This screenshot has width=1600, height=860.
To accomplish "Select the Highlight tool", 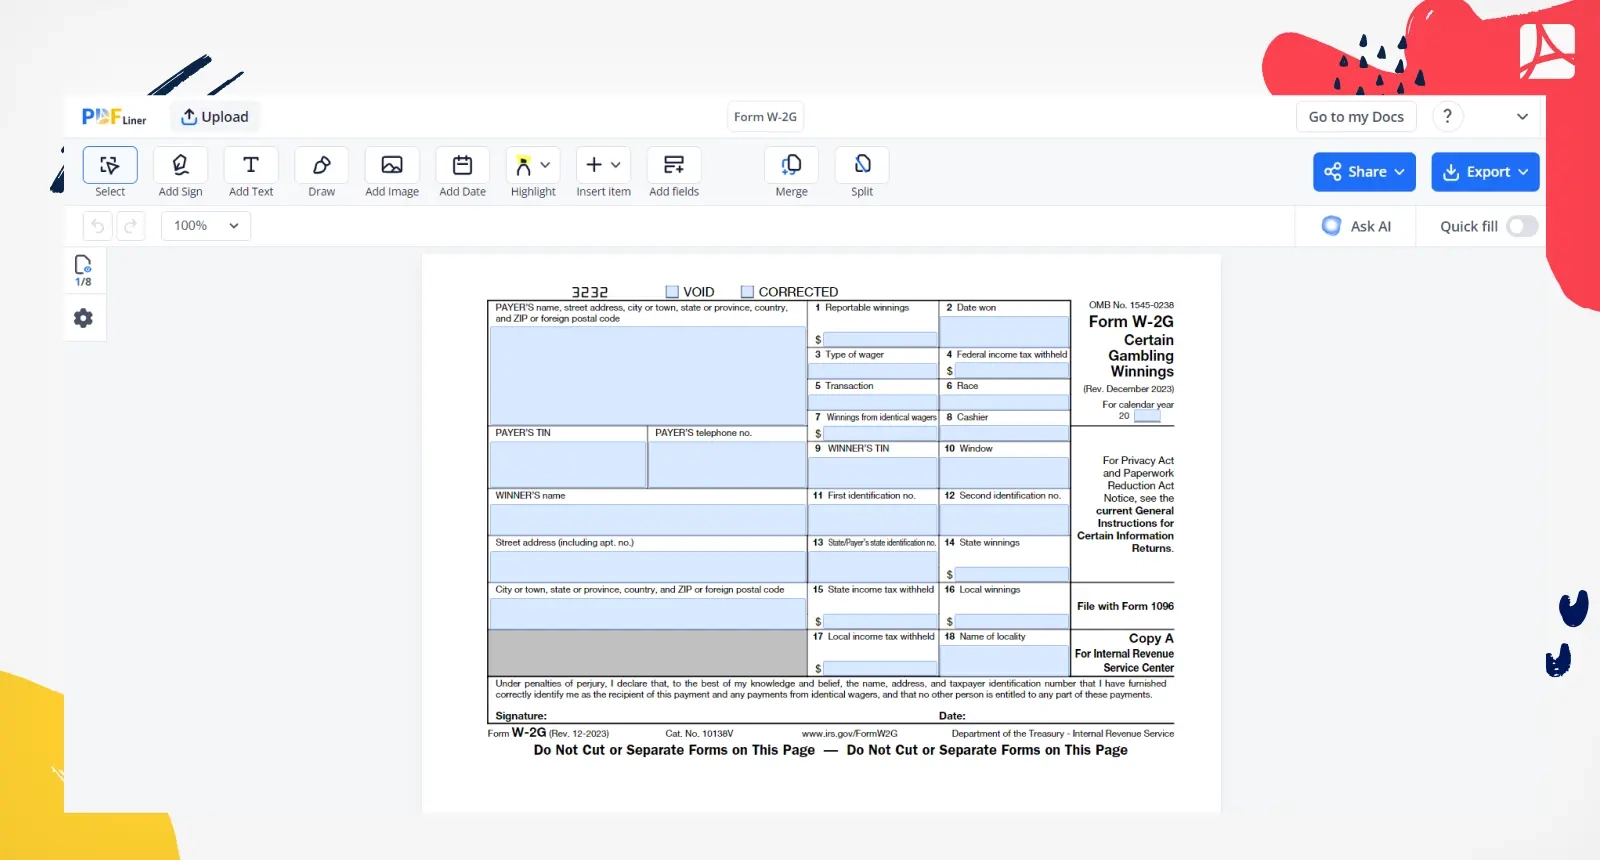I will click(x=524, y=165).
